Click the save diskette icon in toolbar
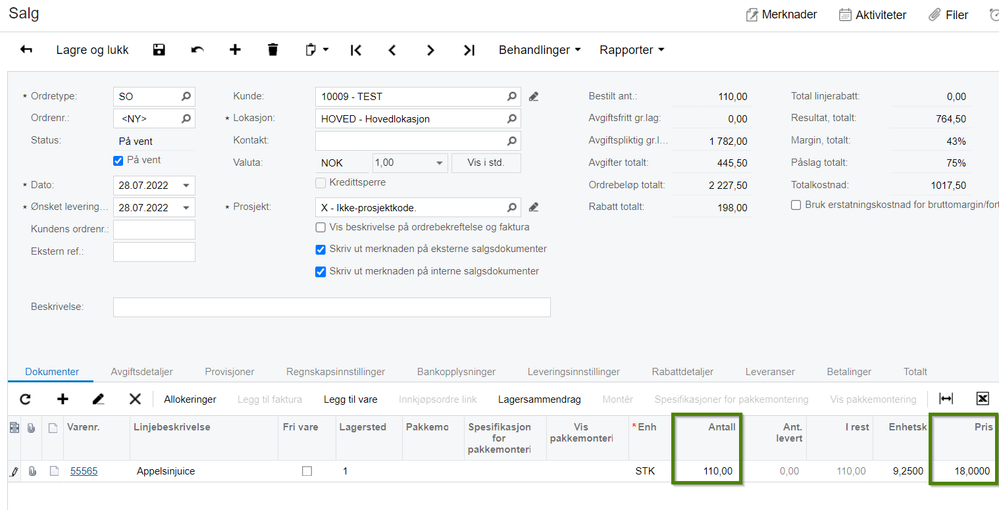This screenshot has width=999, height=510. pos(159,50)
